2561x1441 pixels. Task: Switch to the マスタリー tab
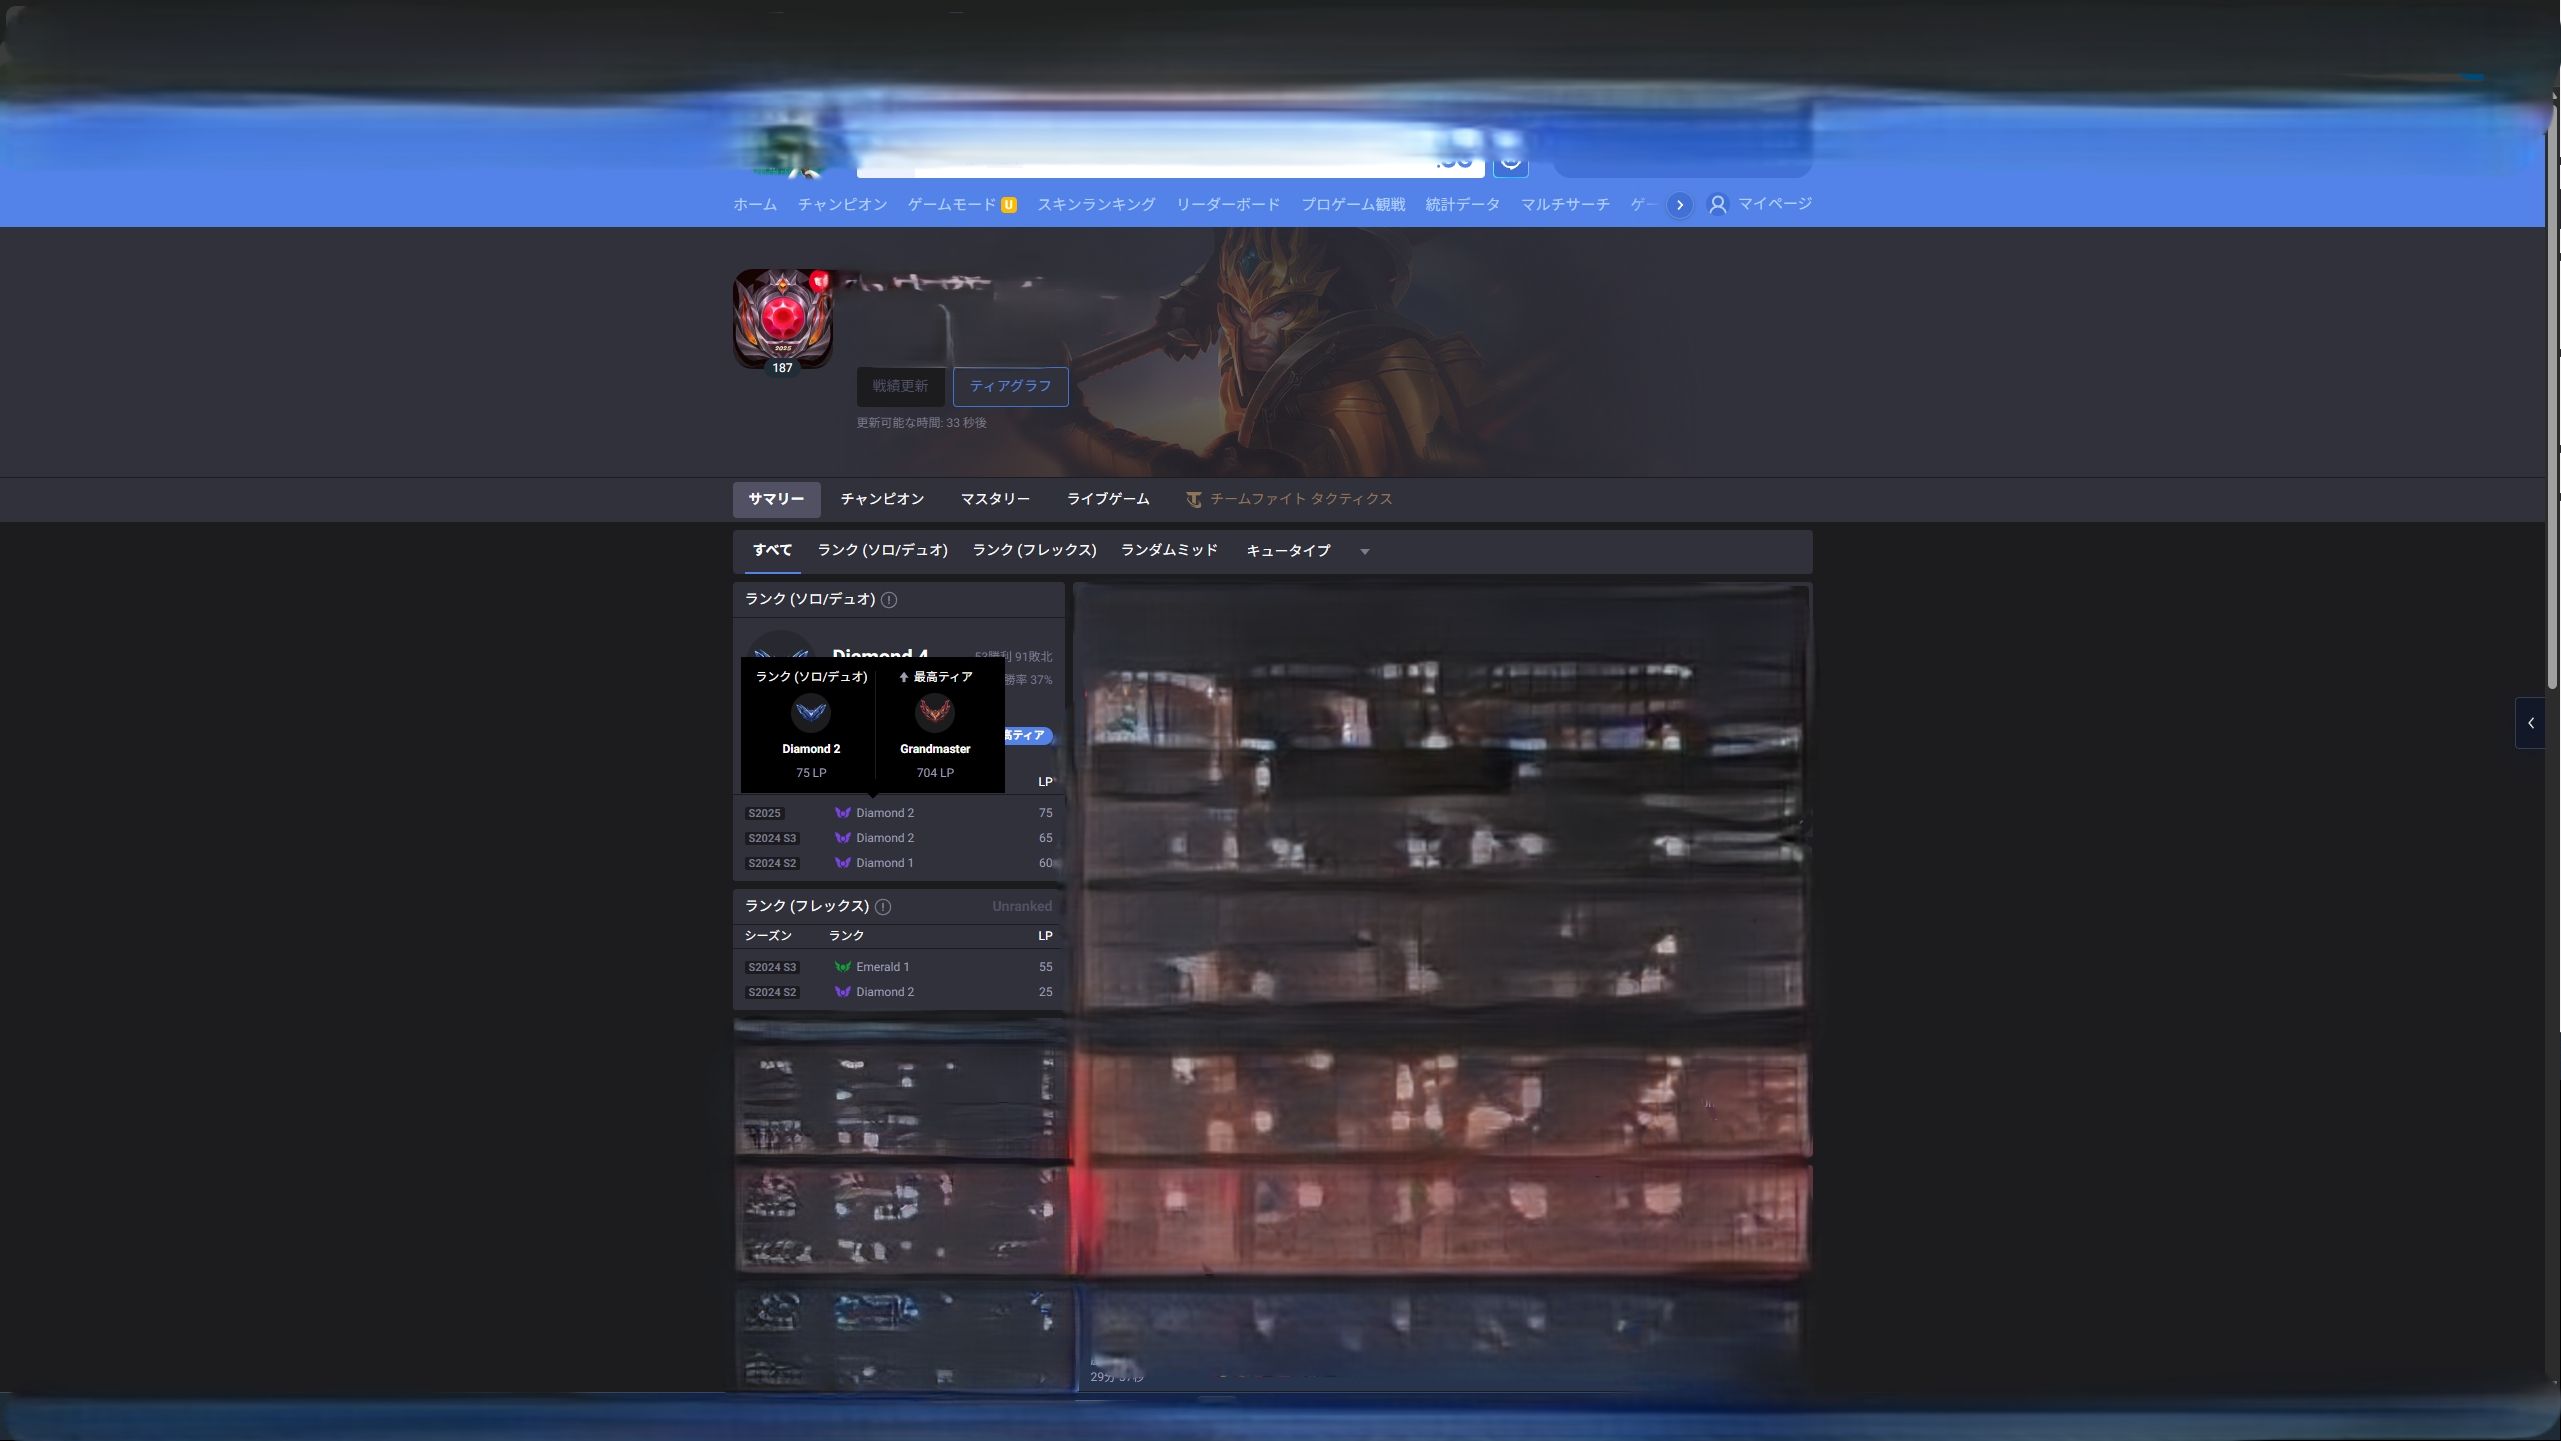(995, 499)
